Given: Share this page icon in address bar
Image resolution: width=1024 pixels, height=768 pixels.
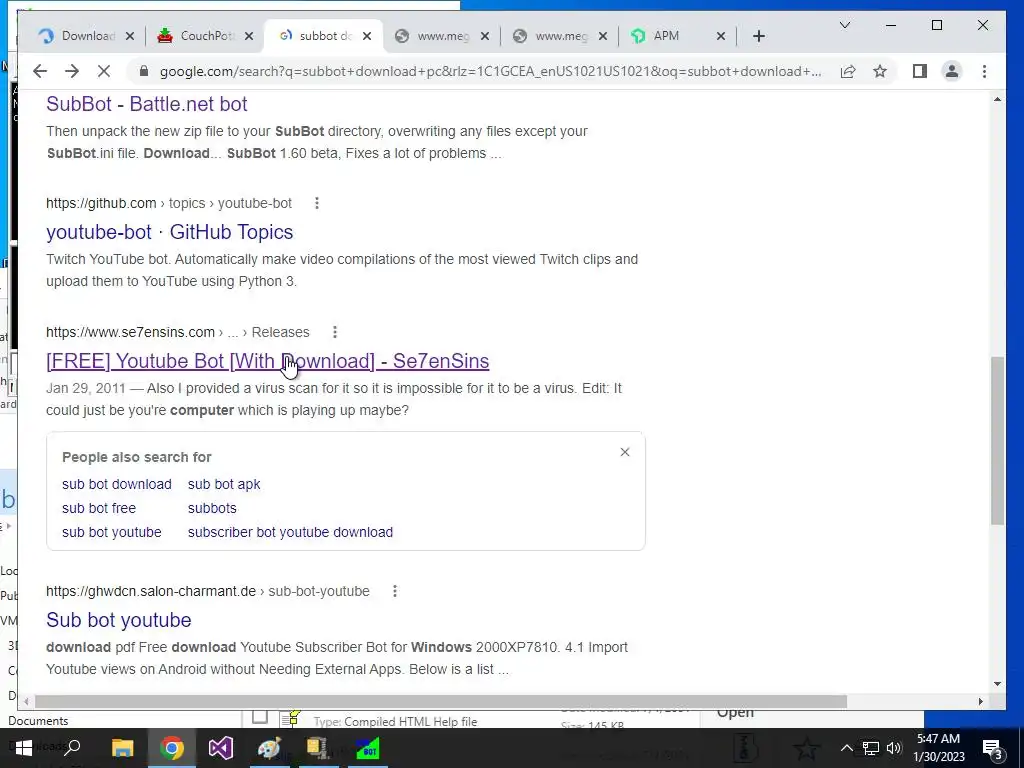Looking at the screenshot, I should [x=848, y=71].
